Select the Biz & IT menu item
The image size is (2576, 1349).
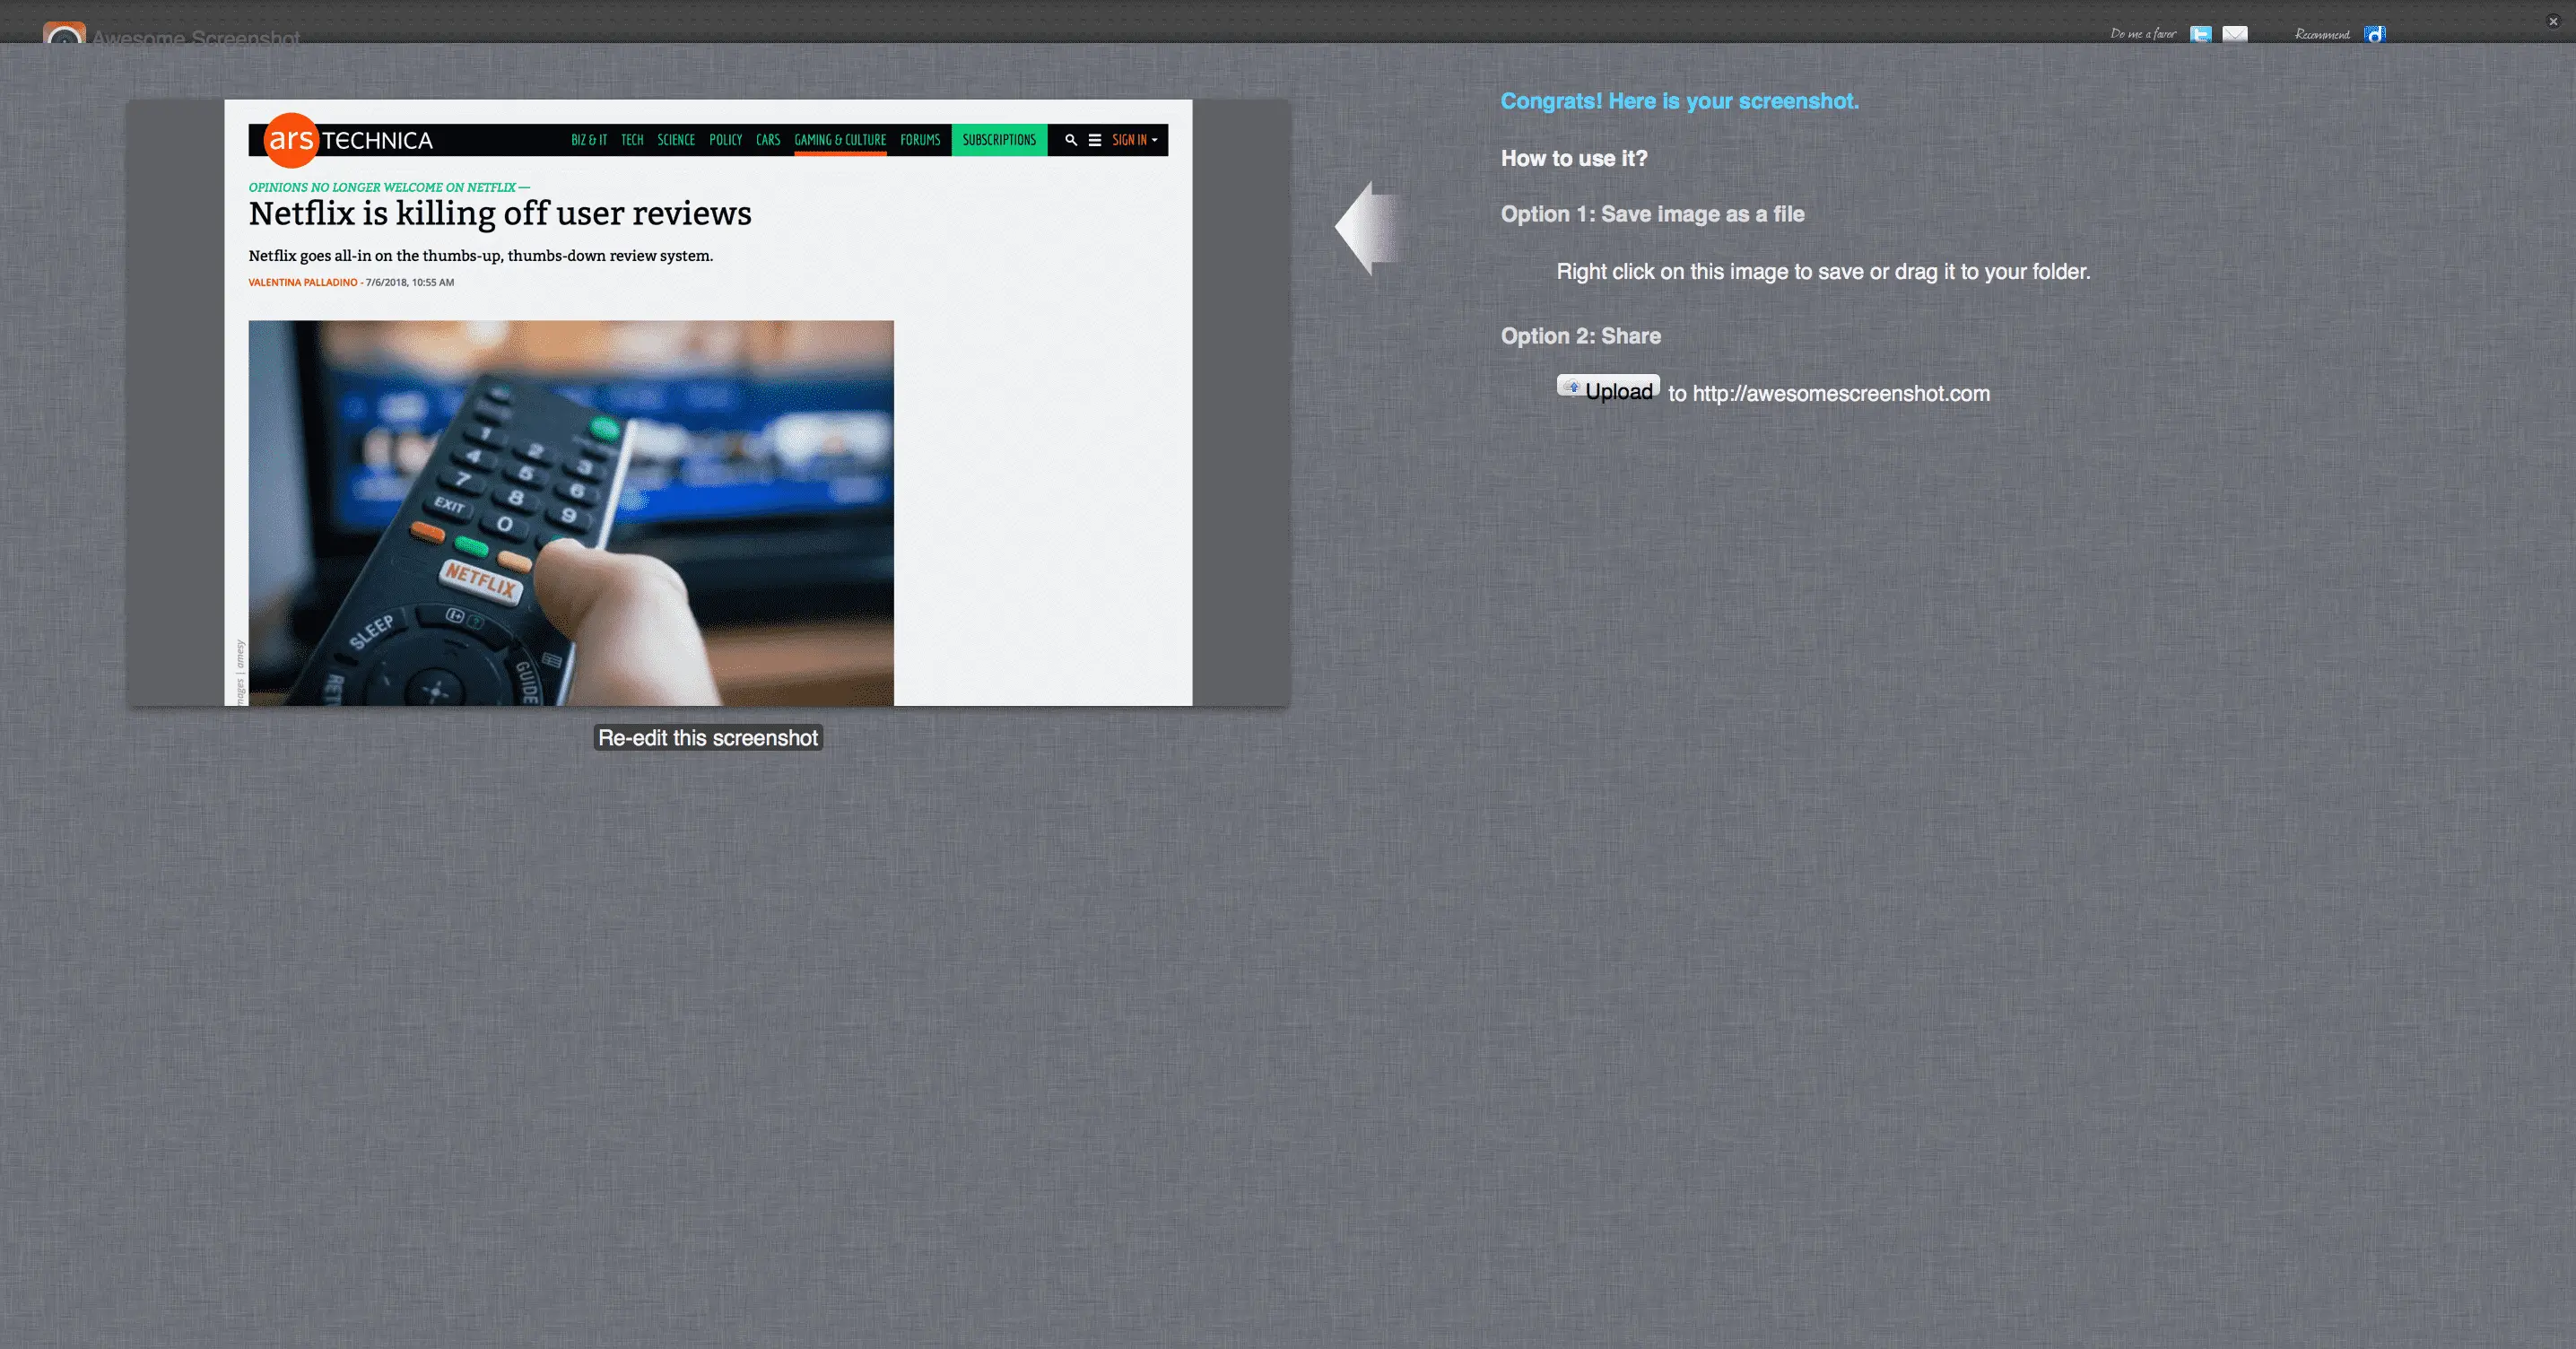[589, 140]
